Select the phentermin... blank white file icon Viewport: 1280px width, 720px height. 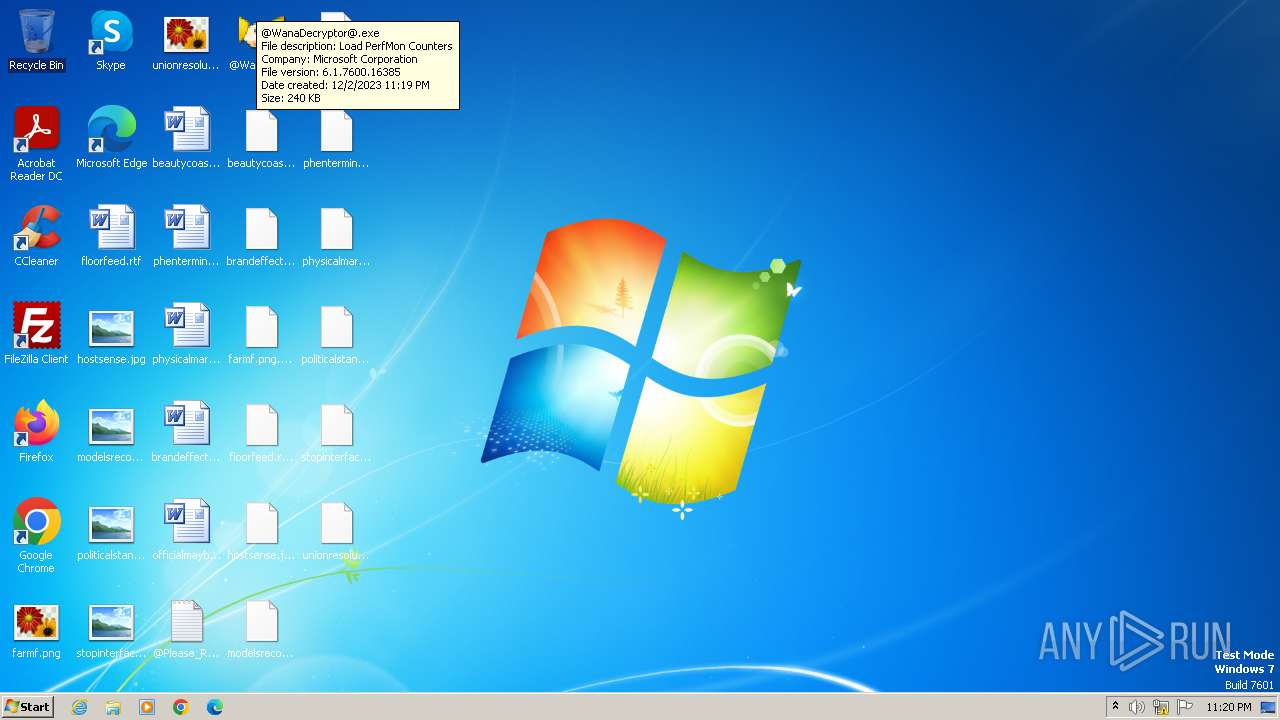tap(336, 137)
